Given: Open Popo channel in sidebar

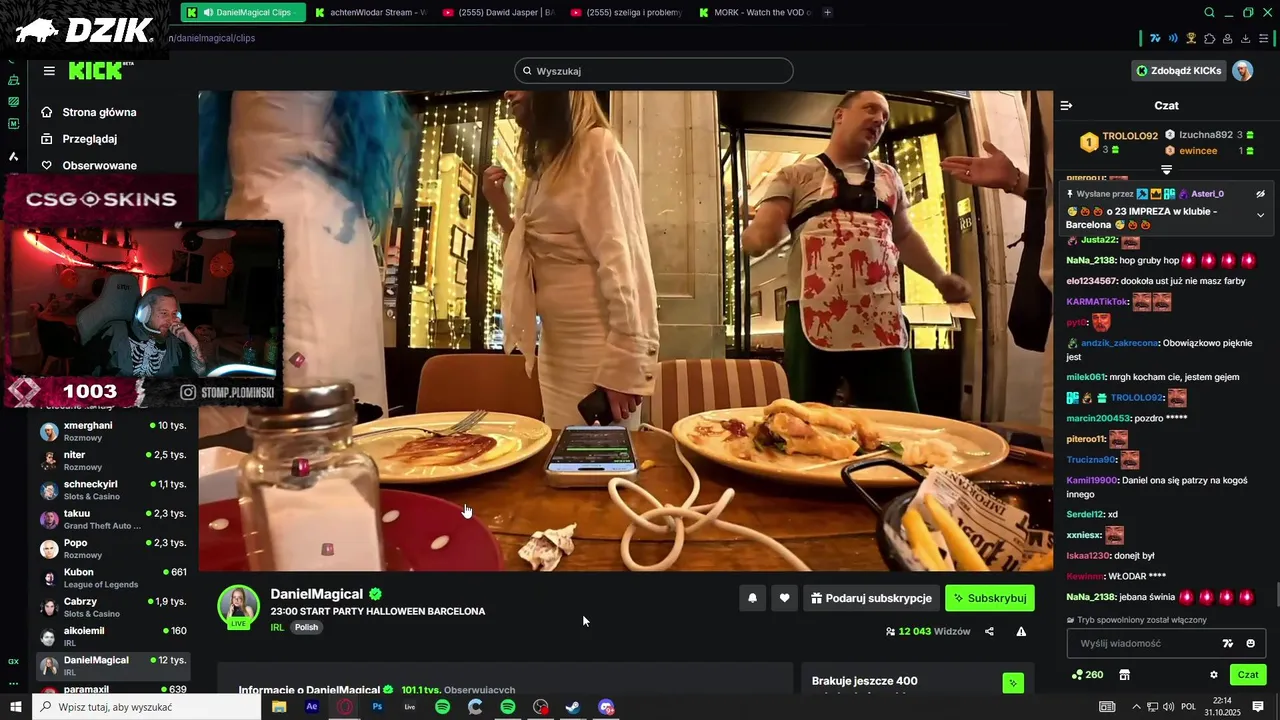Looking at the screenshot, I should coord(113,548).
